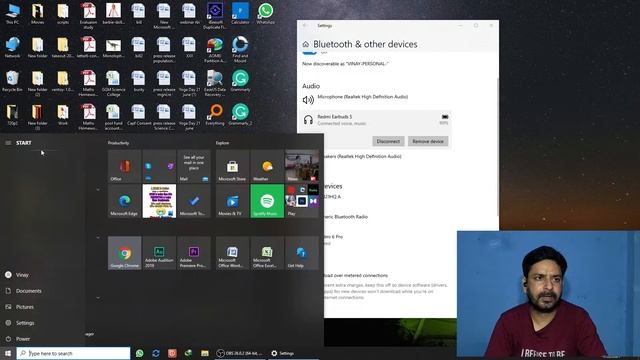Click the sync icon on the taskbar
This screenshot has height=360, width=640.
156,353
